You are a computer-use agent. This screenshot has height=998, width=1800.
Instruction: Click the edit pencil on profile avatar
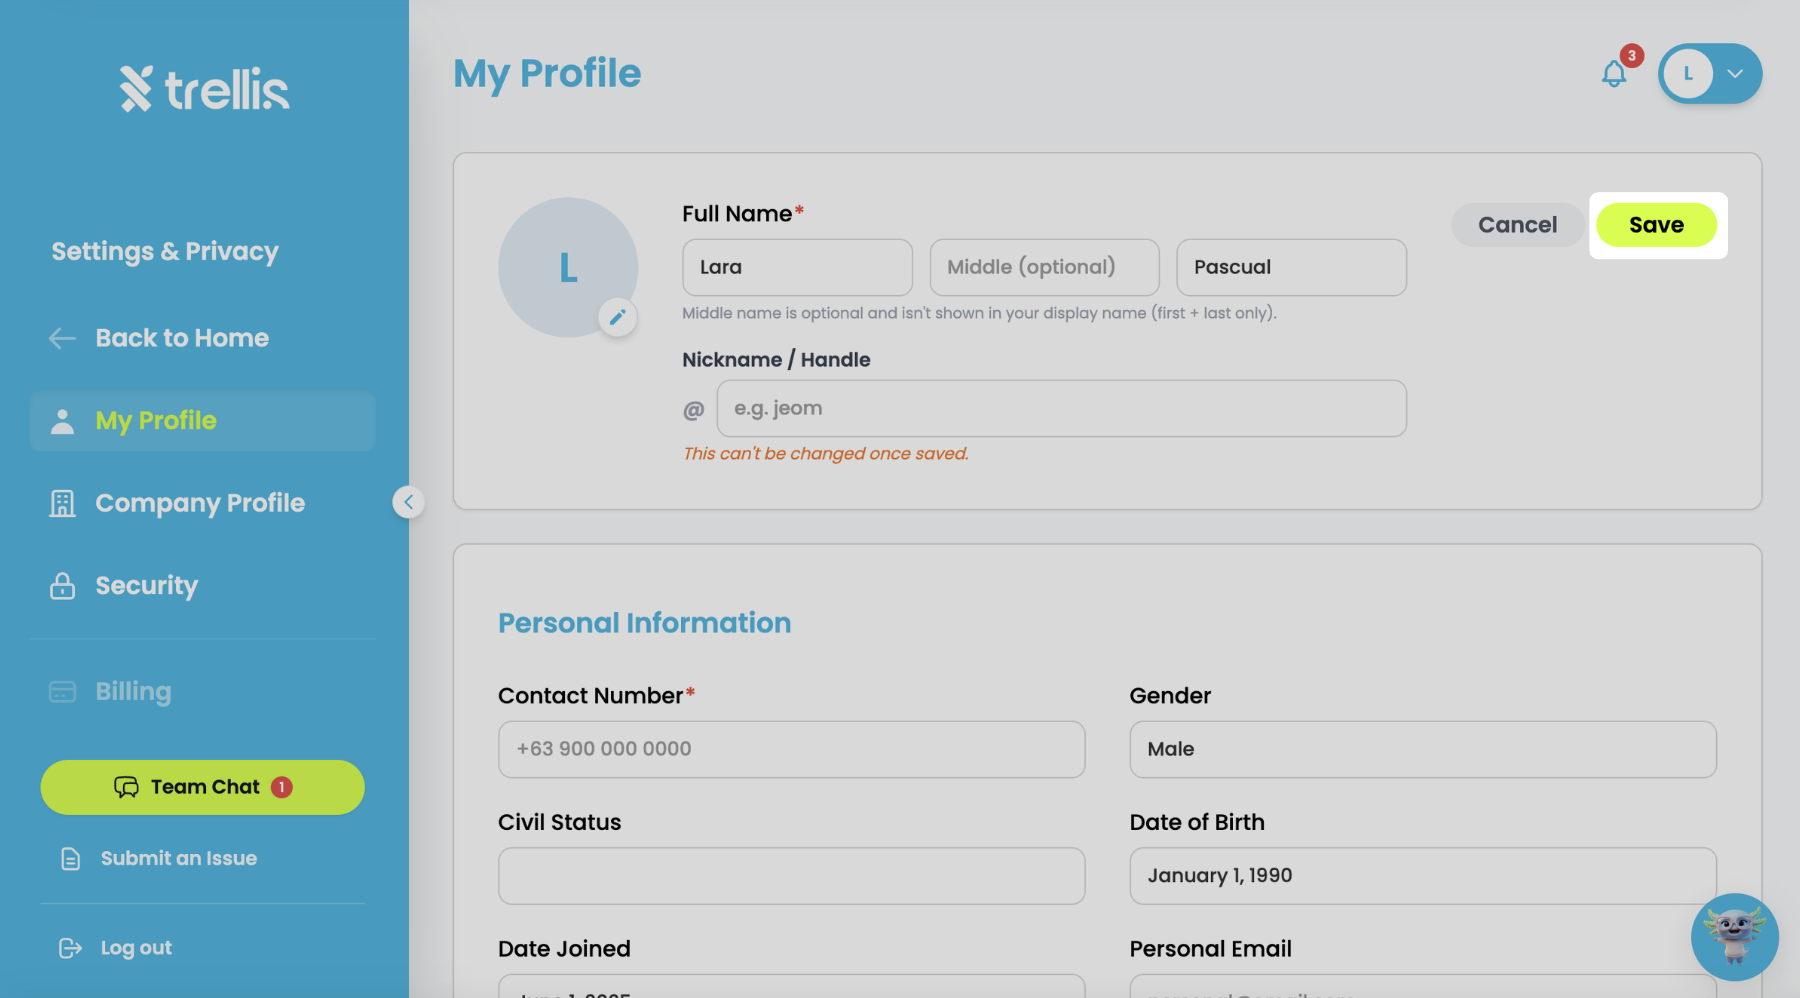(x=618, y=317)
